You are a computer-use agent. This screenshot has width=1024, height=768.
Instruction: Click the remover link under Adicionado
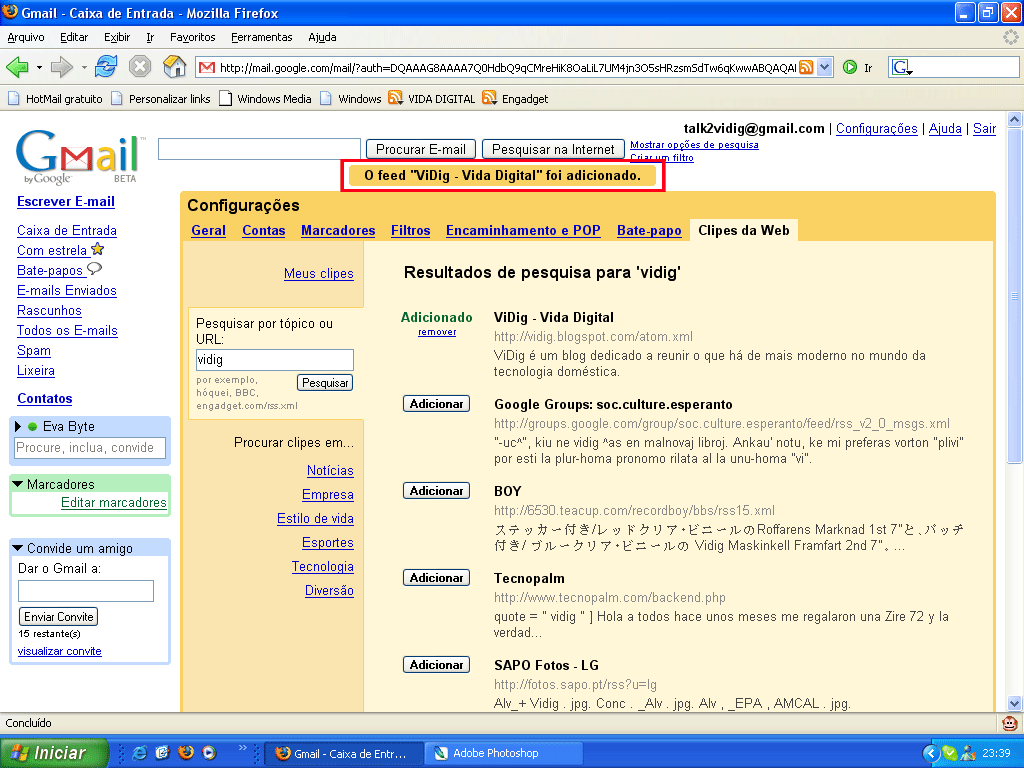coord(437,332)
